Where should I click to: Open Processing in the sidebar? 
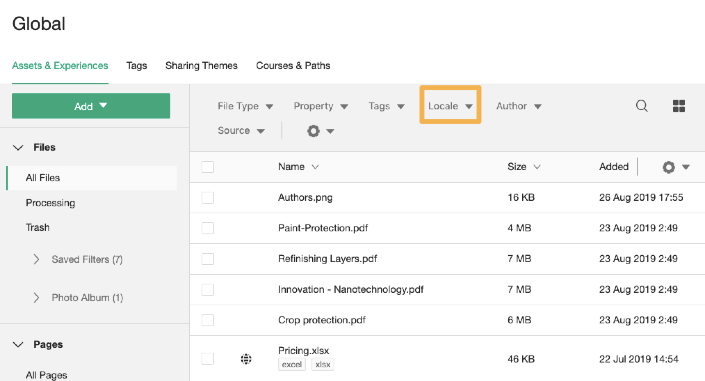coord(50,203)
